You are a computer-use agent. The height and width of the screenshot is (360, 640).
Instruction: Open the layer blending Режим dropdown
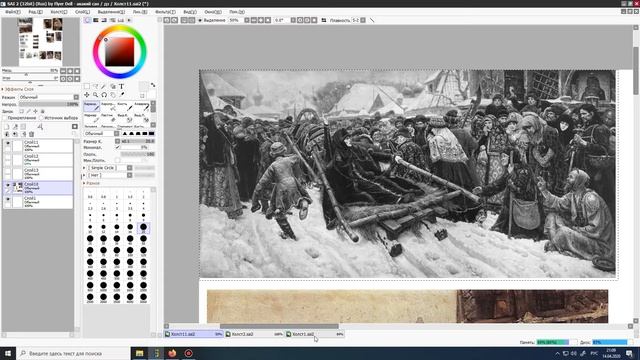pos(49,97)
